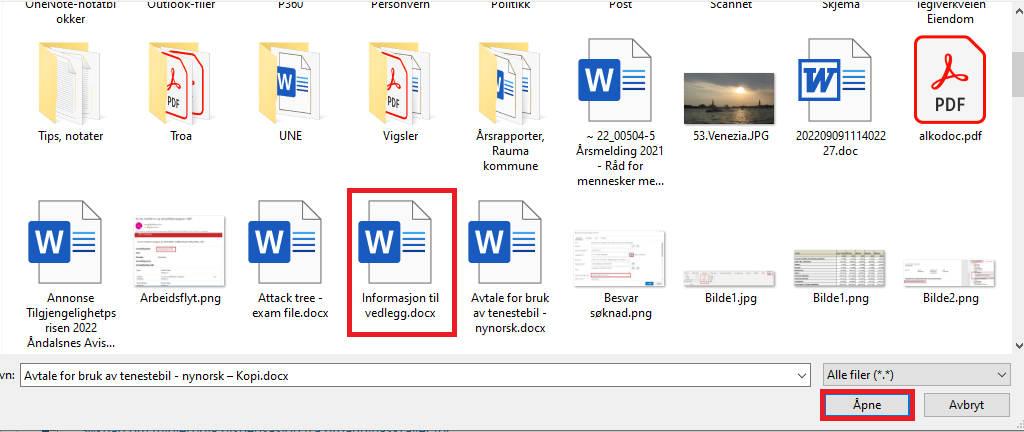Click the Åpne button
The image size is (1024, 432).
866,405
